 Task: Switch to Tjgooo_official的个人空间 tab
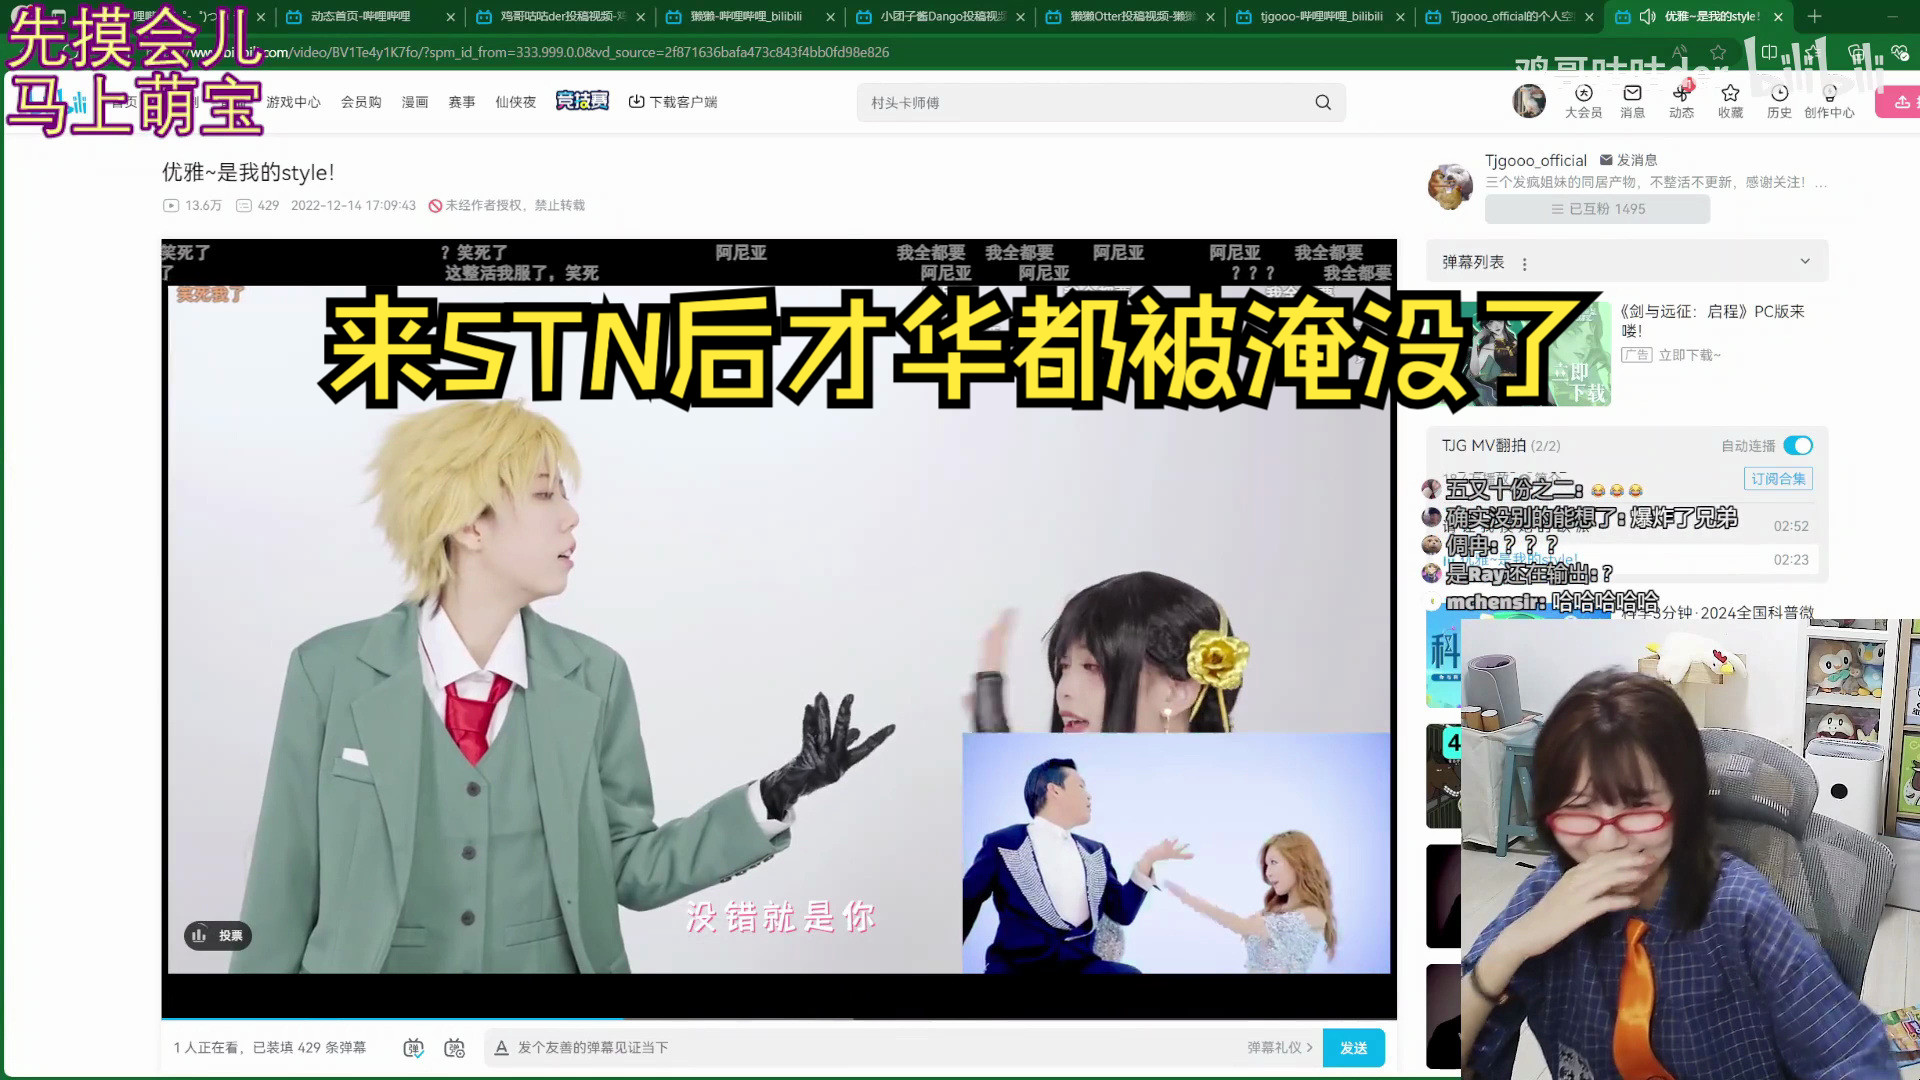(1510, 17)
